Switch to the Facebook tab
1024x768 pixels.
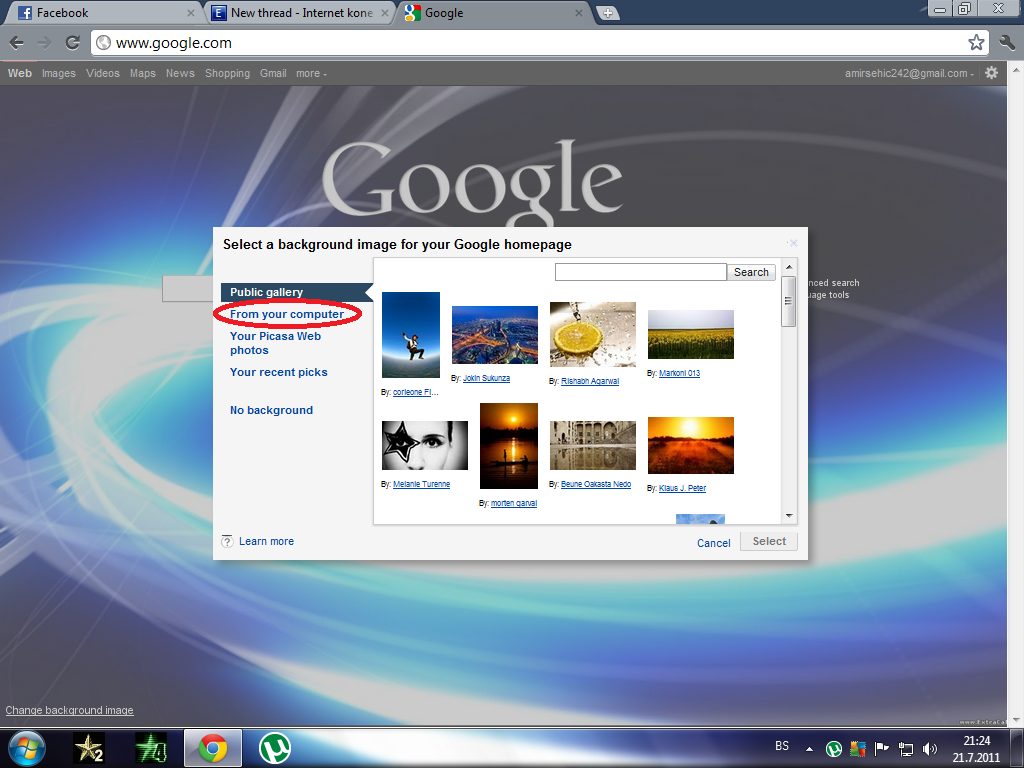[x=100, y=13]
